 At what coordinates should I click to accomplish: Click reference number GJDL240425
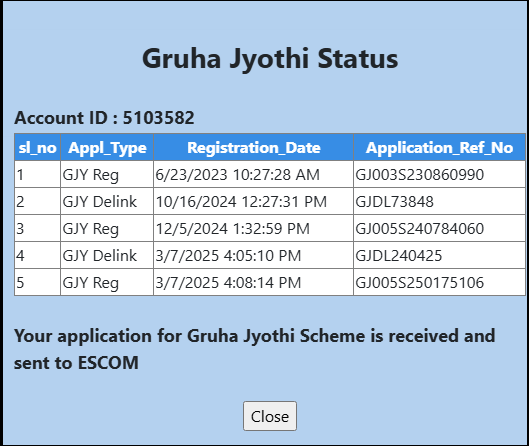coord(398,256)
